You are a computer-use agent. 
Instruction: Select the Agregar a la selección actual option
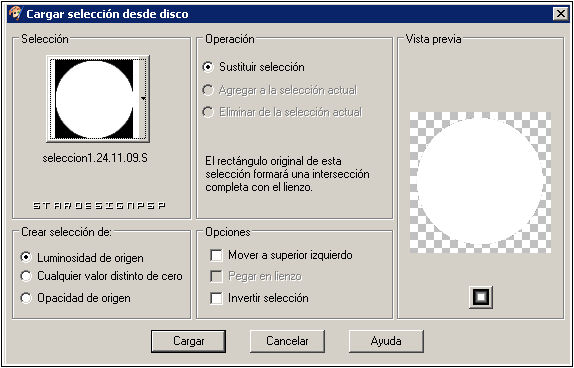[208, 90]
